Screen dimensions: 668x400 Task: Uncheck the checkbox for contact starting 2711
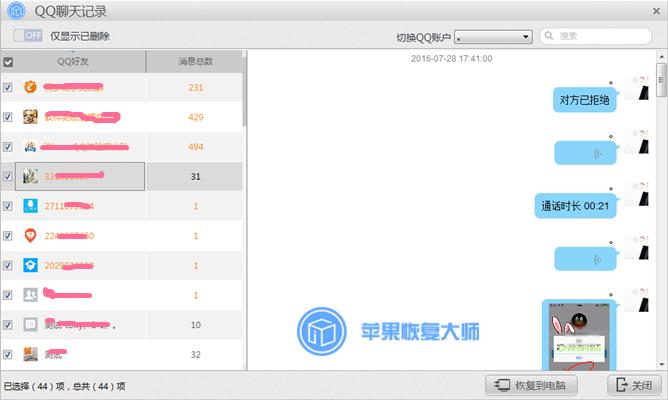click(8, 206)
